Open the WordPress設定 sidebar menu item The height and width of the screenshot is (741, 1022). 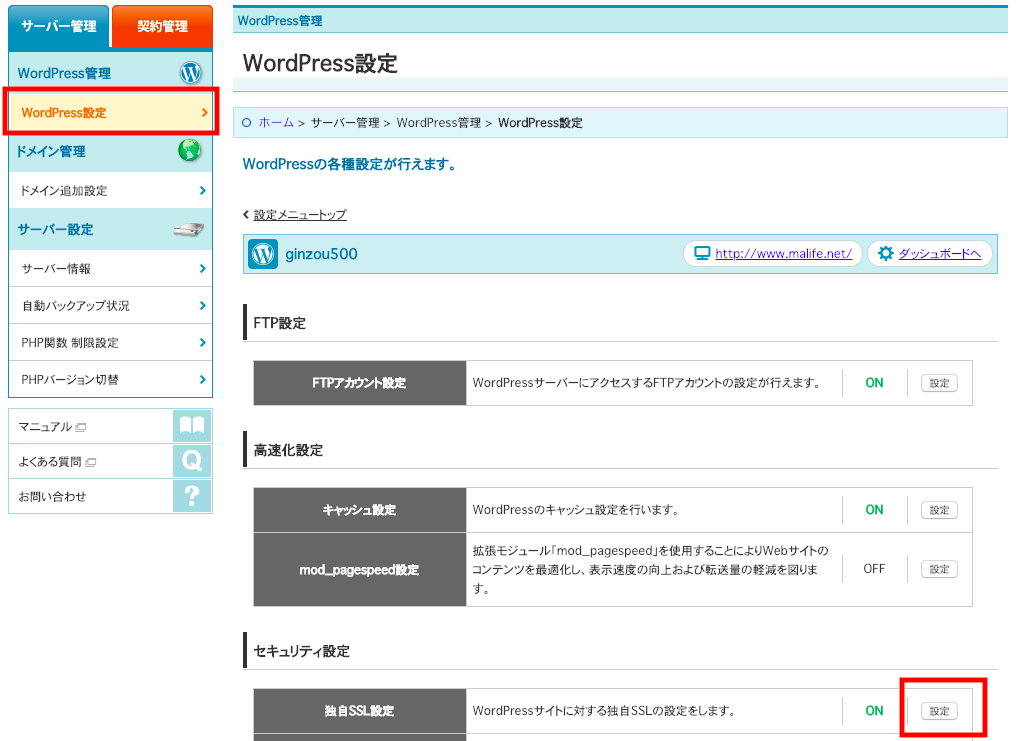point(111,112)
